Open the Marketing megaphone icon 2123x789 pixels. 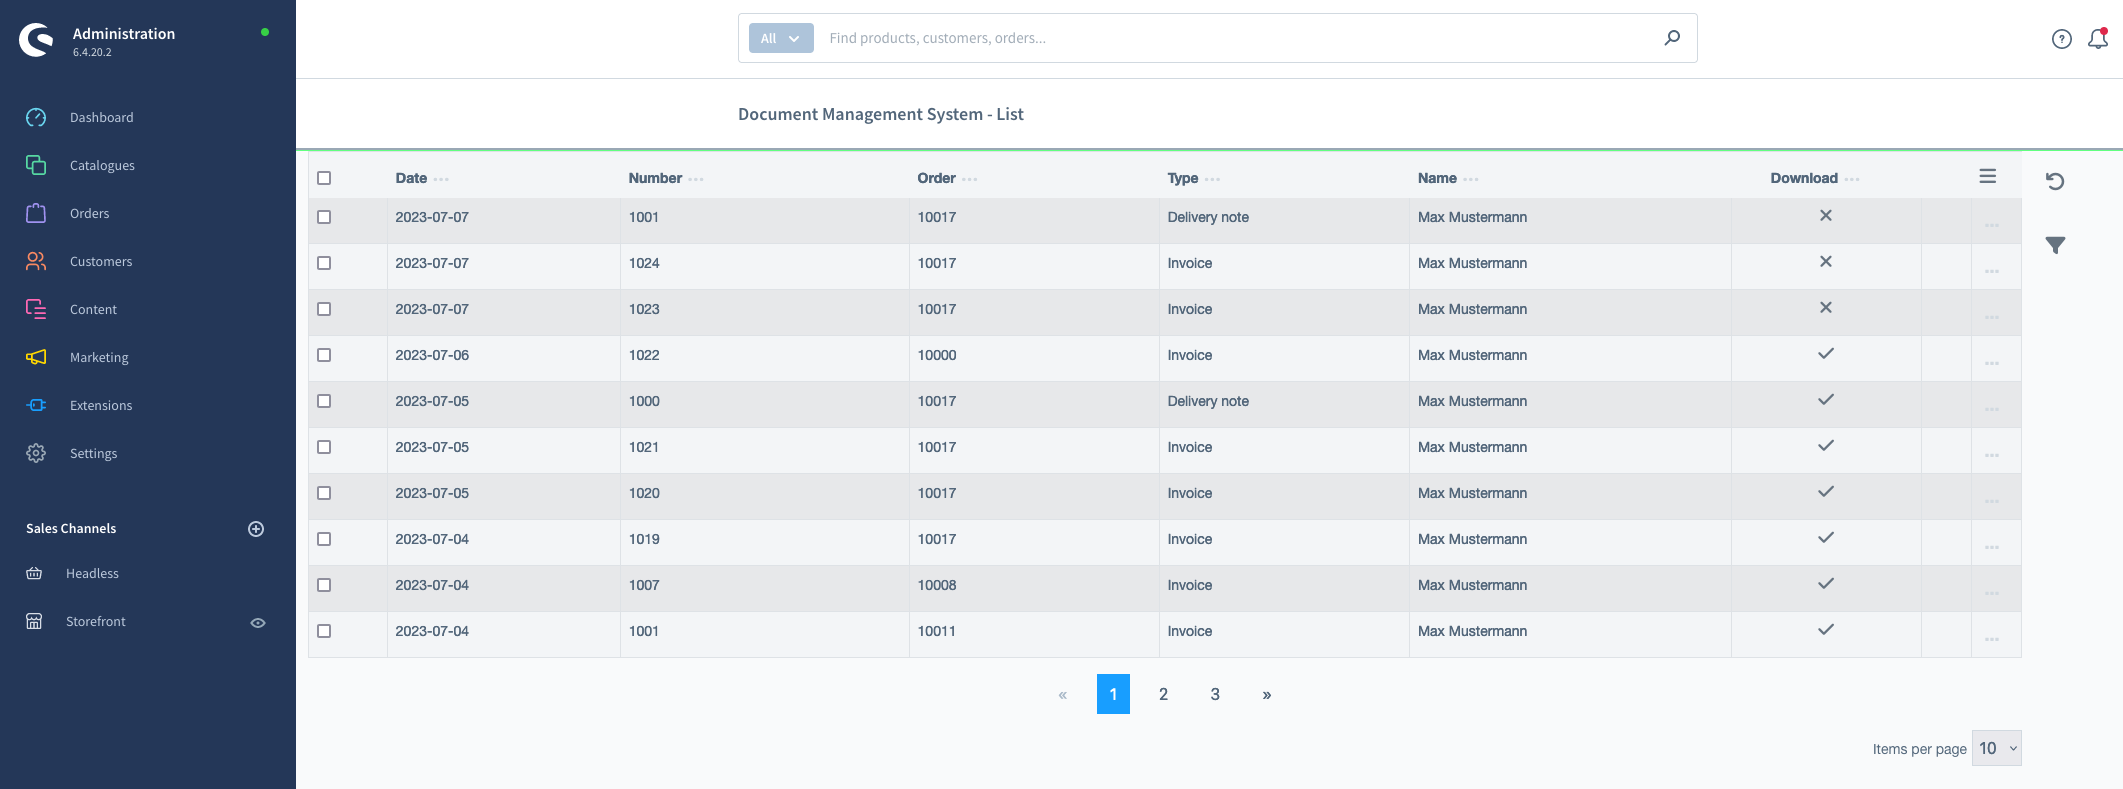36,357
